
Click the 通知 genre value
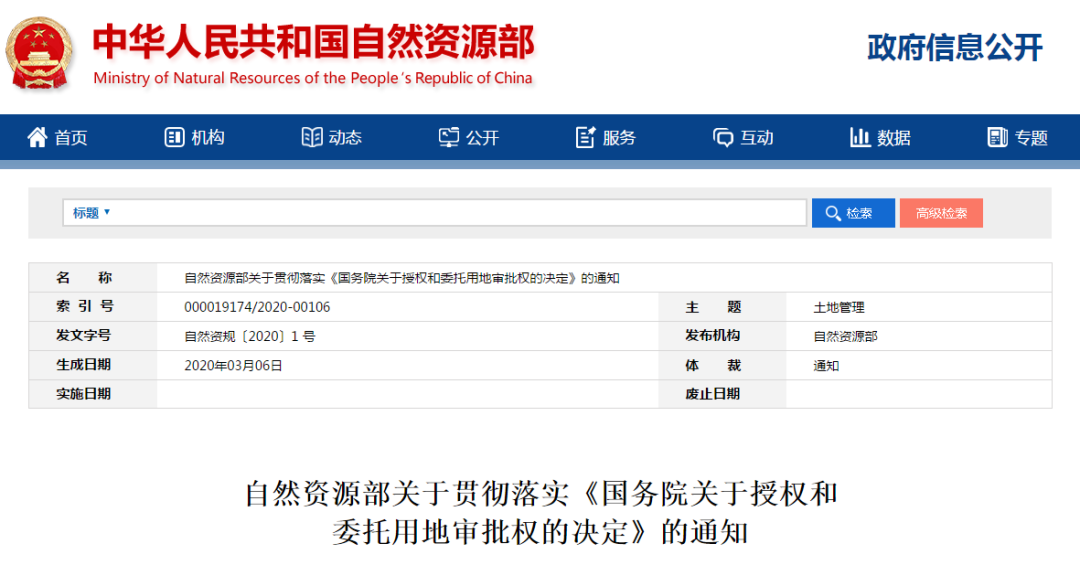[826, 365]
